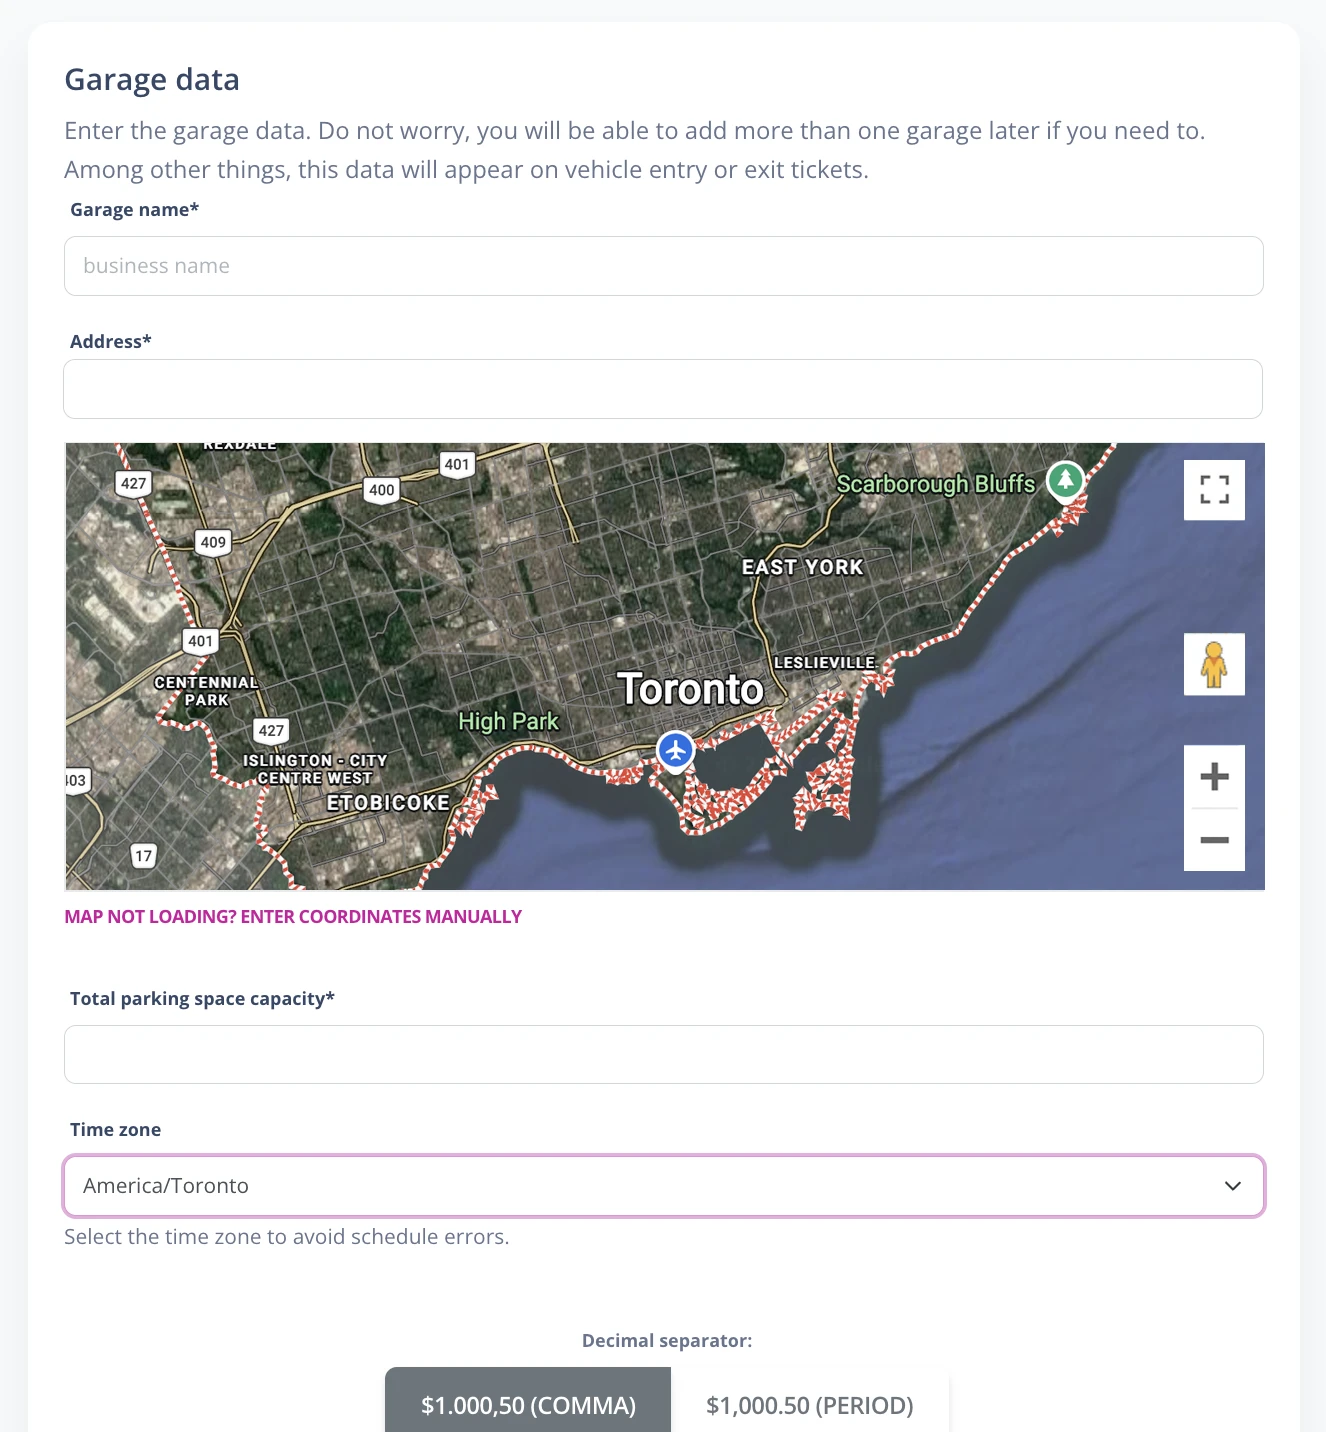
Task: Click the ISLINGTON - CITY CENTRE WEST label
Action: pos(315,769)
